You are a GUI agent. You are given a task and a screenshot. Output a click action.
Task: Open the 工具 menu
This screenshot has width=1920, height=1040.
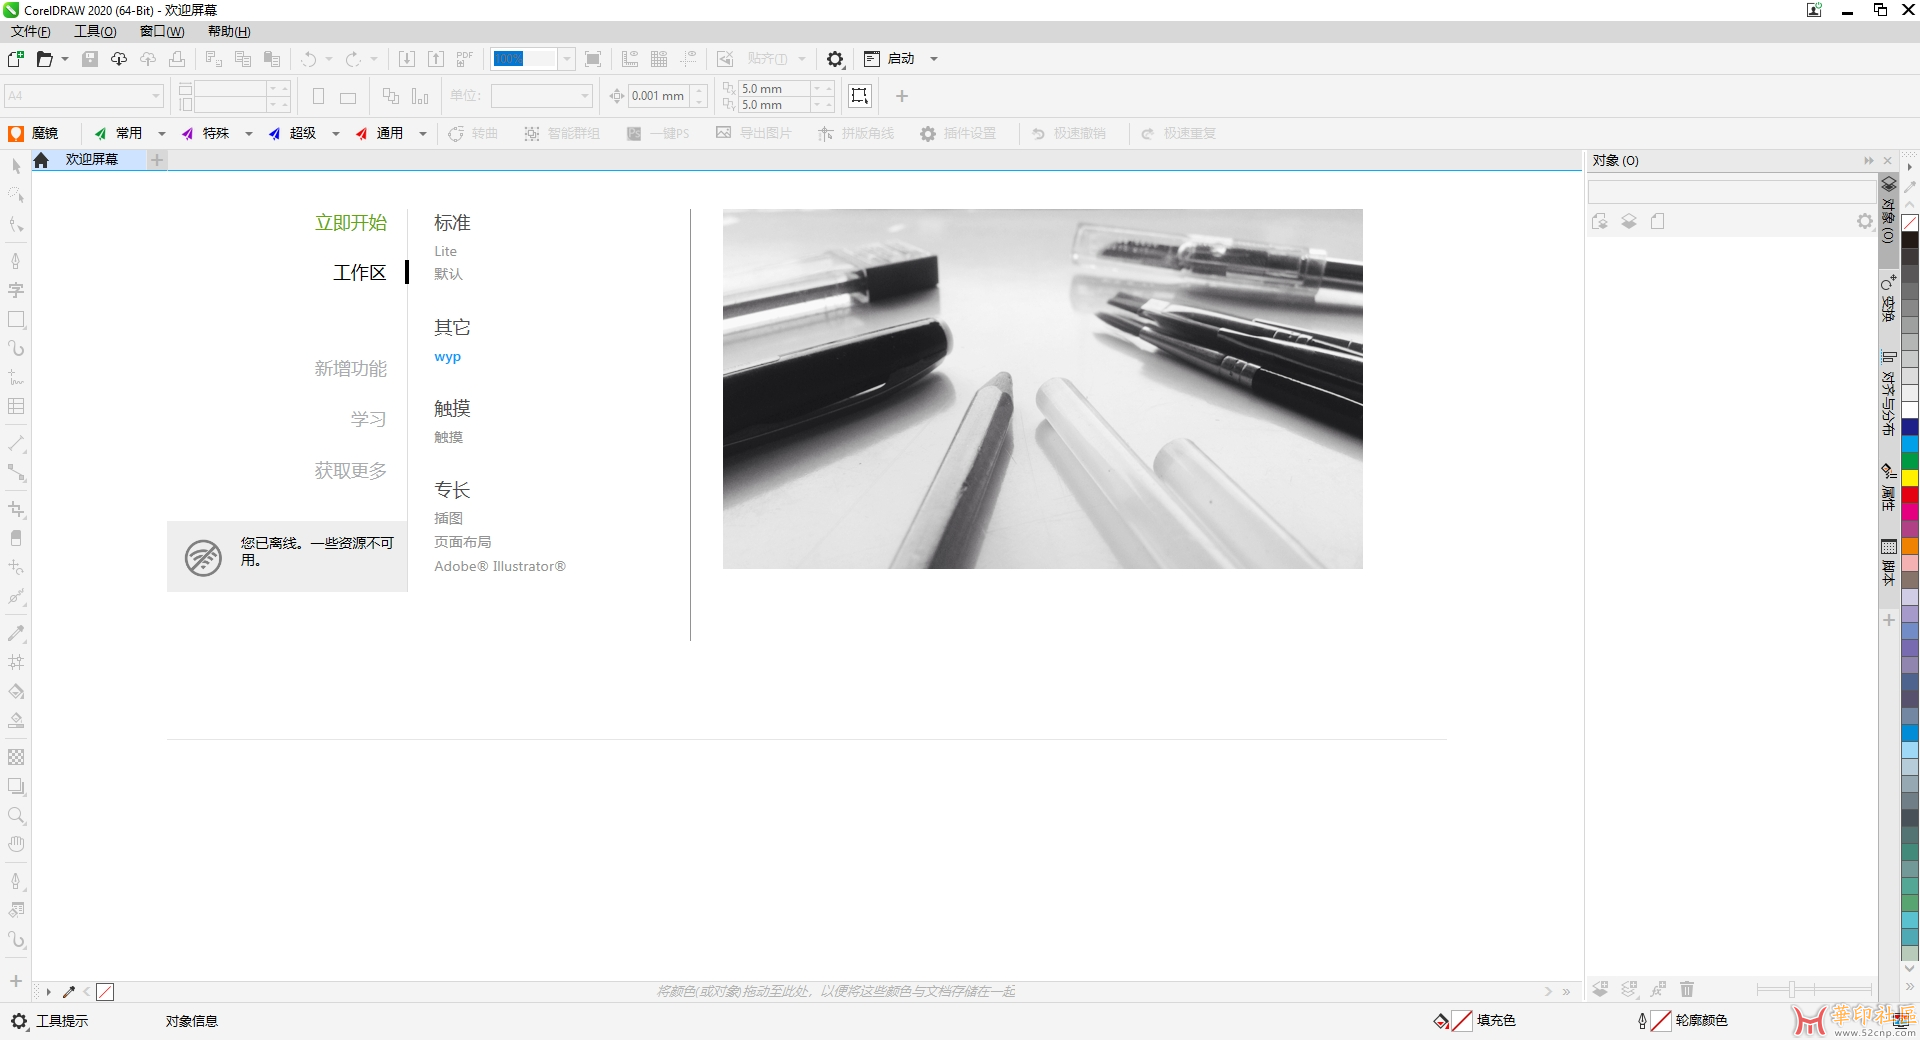[x=95, y=32]
